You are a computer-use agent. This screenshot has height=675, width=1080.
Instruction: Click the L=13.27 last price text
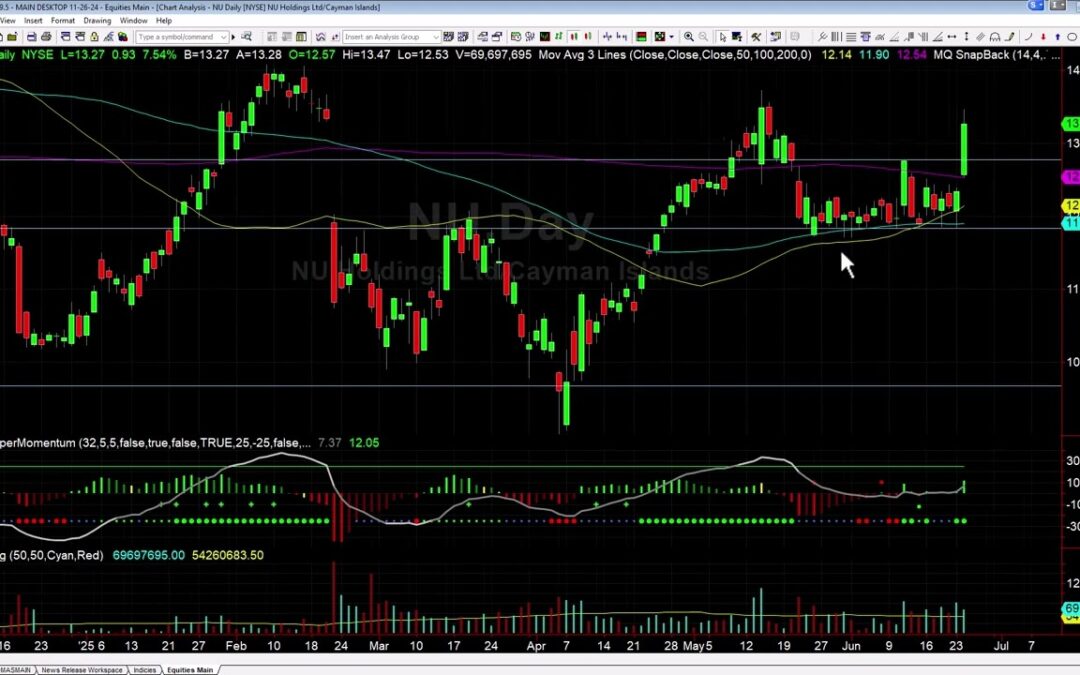pos(82,54)
